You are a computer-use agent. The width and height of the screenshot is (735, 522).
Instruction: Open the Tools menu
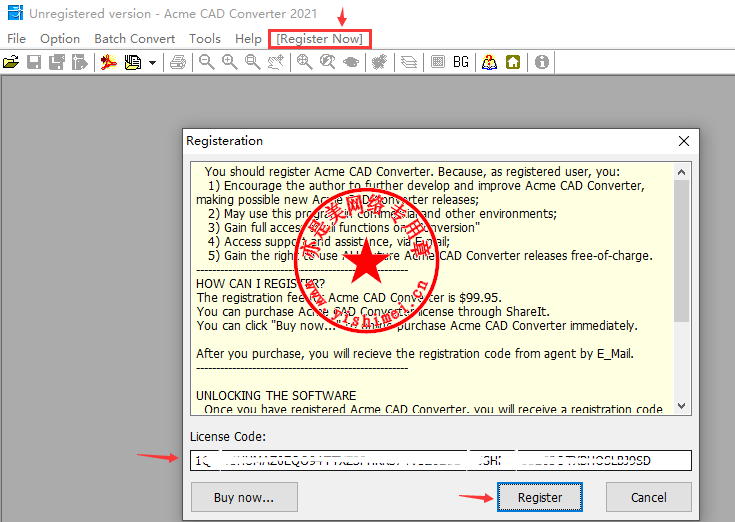205,38
